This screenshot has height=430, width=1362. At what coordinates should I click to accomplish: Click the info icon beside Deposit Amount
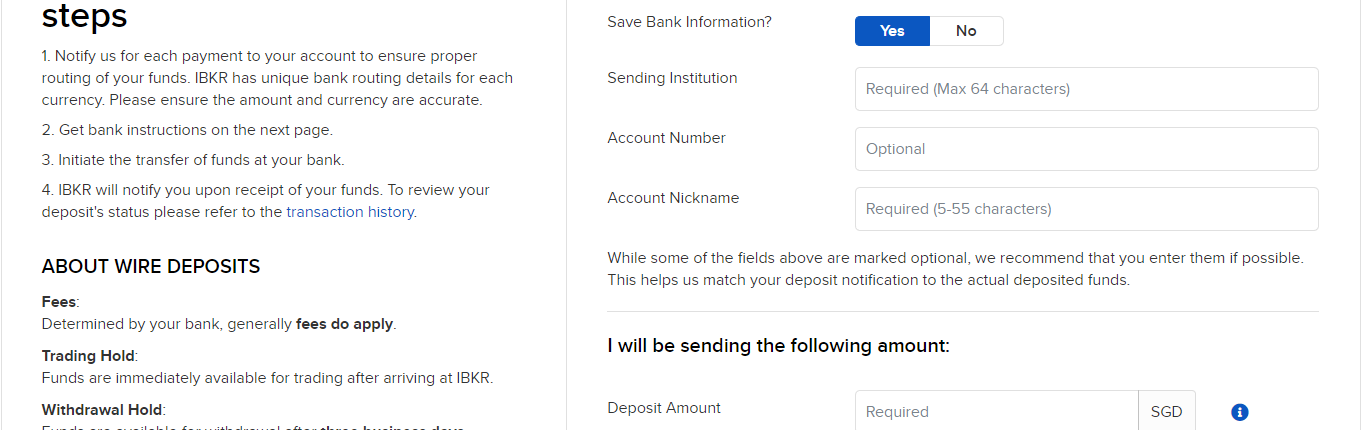click(1240, 412)
